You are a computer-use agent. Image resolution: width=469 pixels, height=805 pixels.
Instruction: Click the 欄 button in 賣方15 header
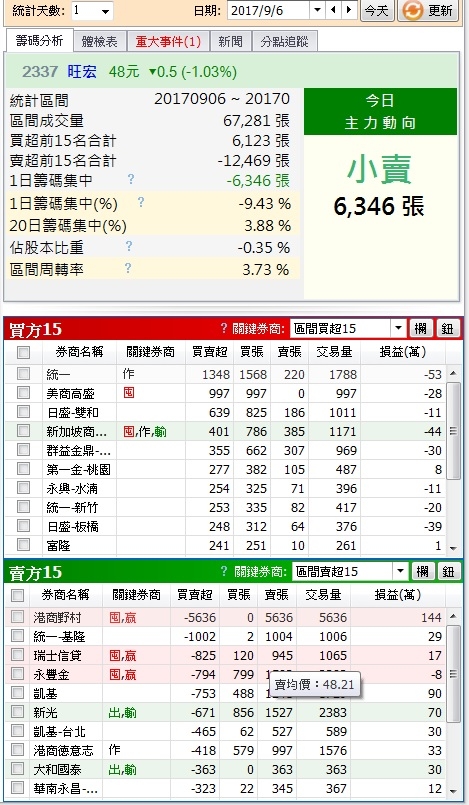click(x=423, y=571)
